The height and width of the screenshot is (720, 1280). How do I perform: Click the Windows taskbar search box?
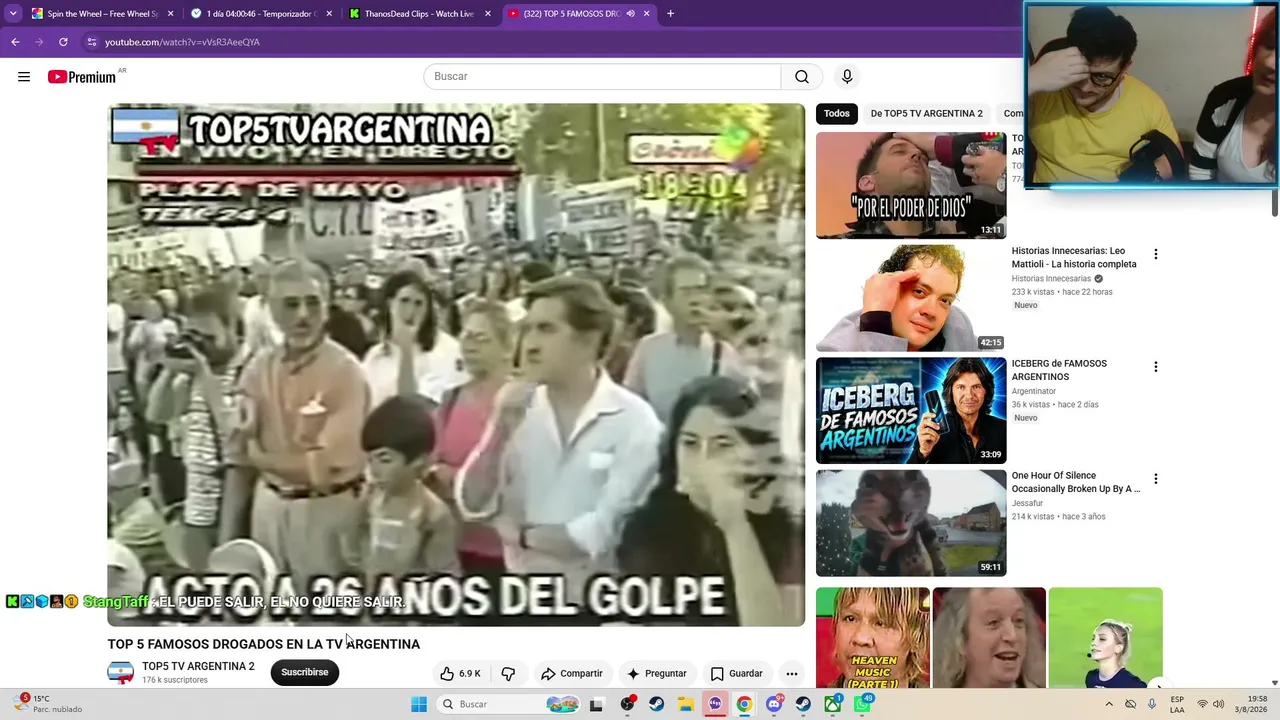click(x=510, y=704)
